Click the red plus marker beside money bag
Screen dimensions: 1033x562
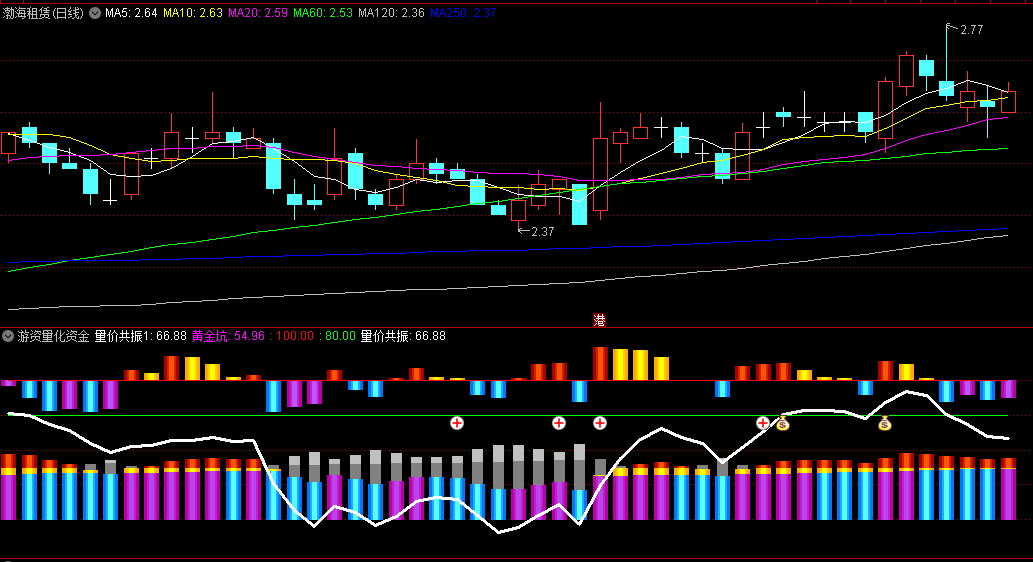(763, 423)
